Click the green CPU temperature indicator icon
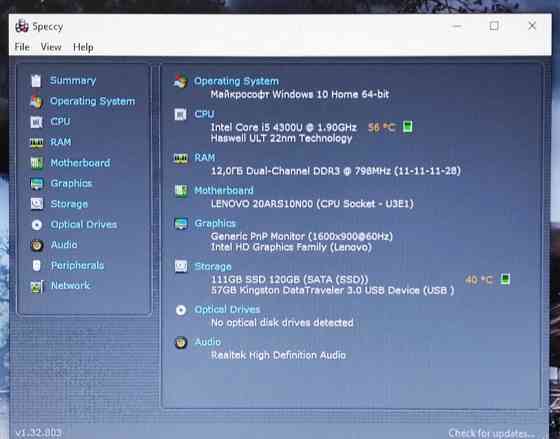Screen dimensions: 560x439 (408, 127)
